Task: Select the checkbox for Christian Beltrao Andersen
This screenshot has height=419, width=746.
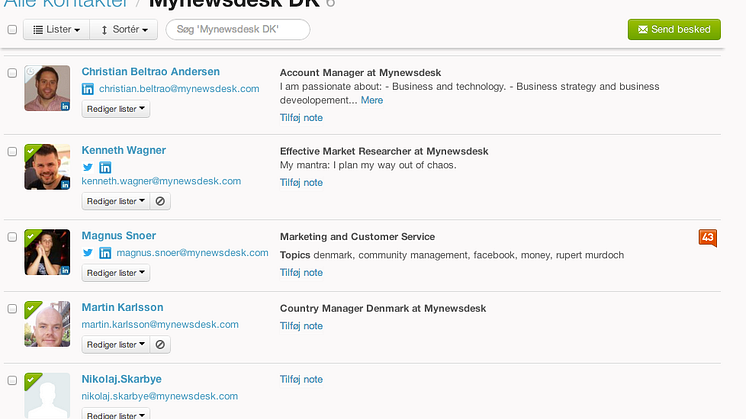Action: coord(12,73)
